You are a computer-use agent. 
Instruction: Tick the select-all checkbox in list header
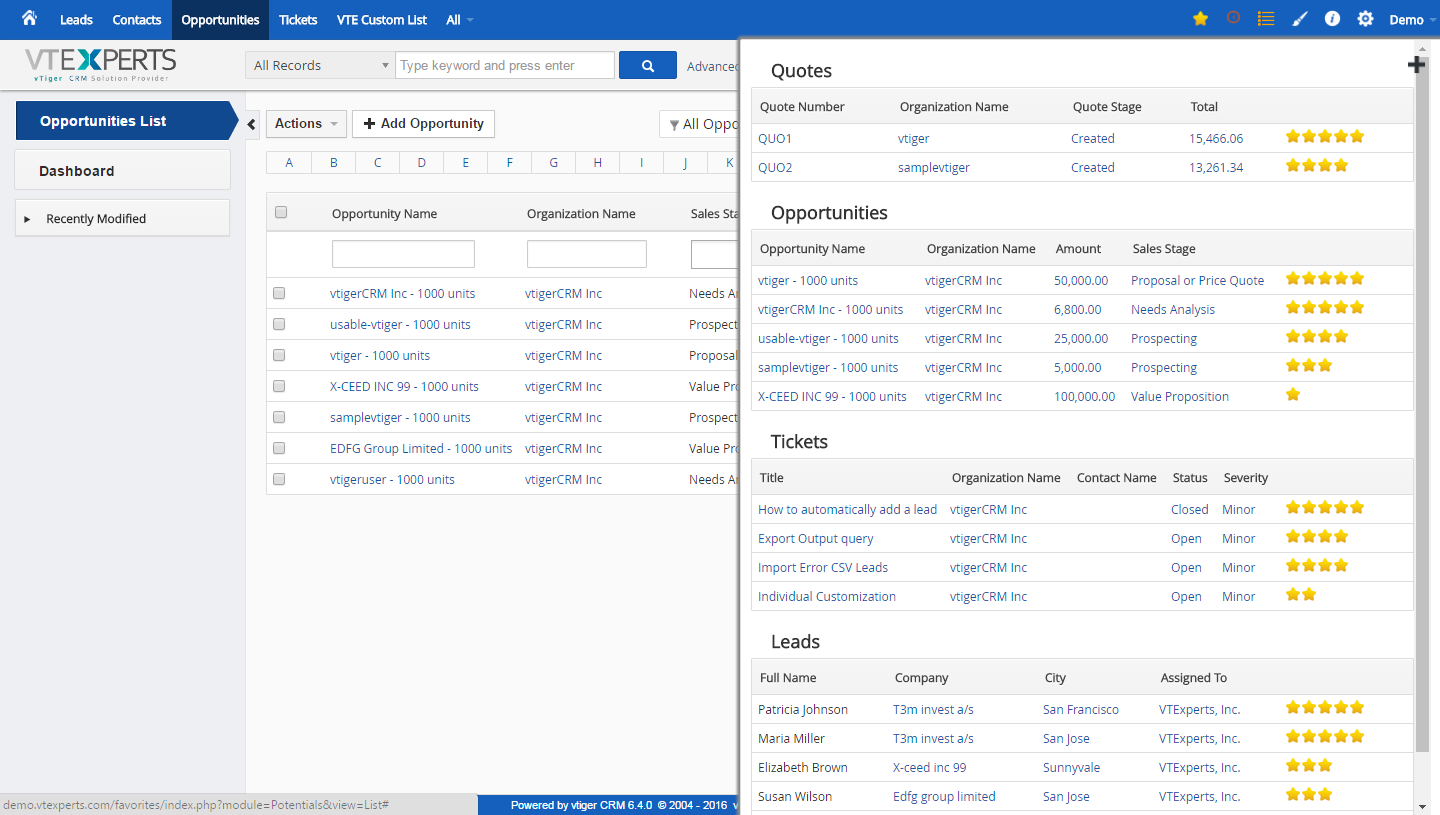click(x=281, y=212)
